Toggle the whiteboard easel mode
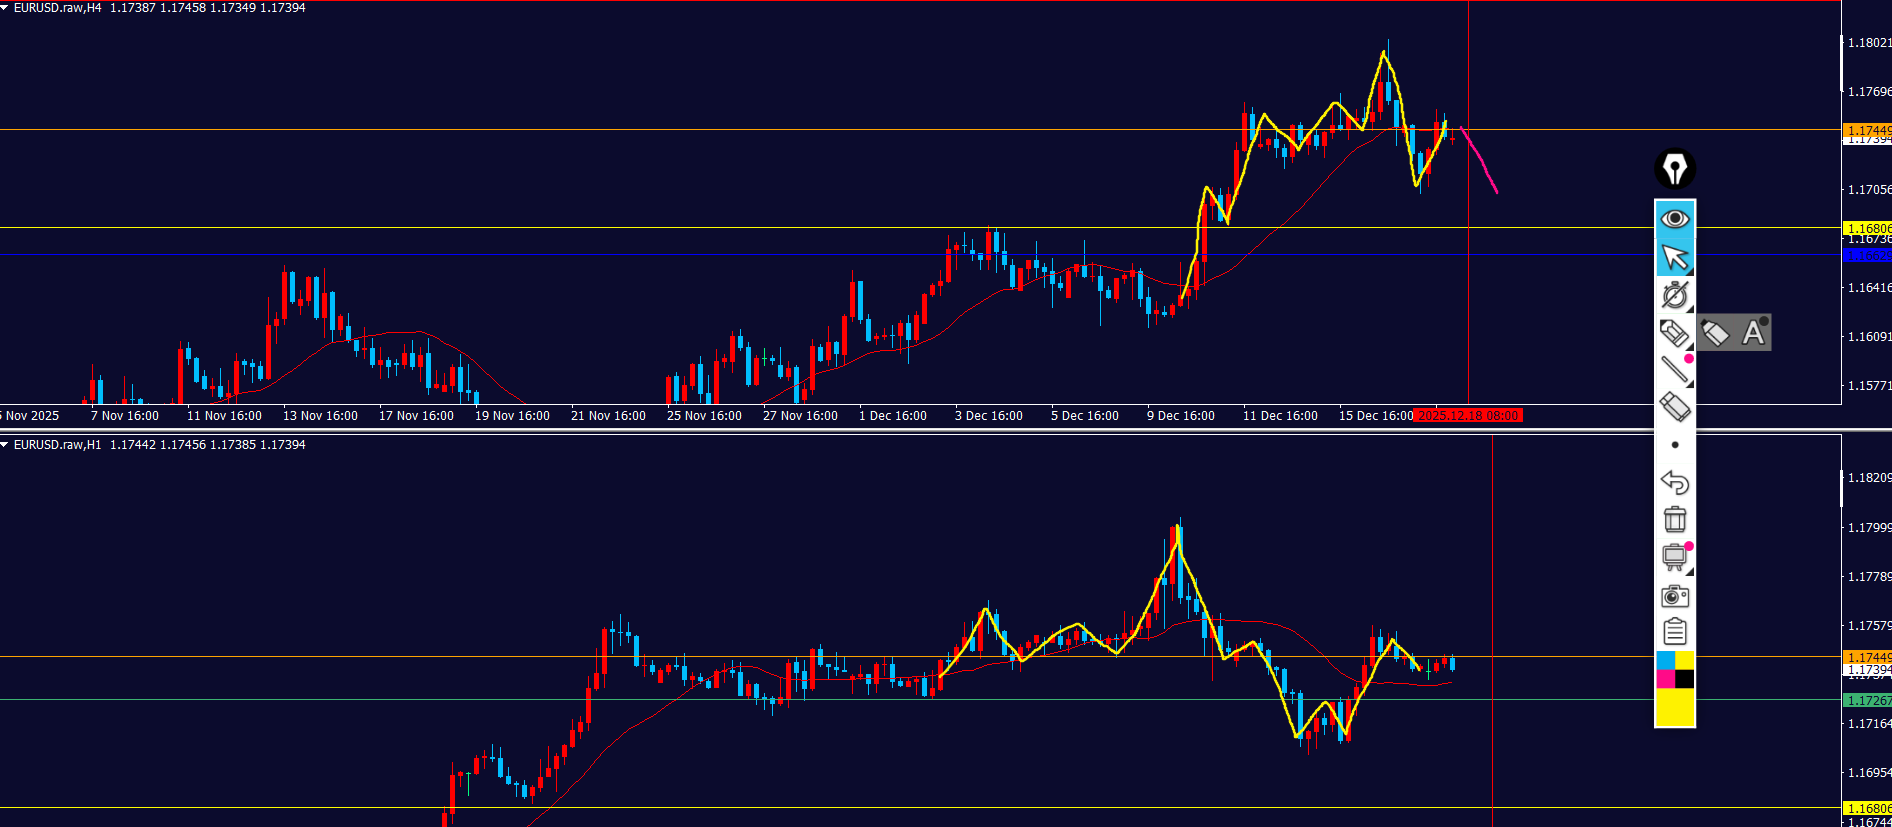This screenshot has height=827, width=1892. pyautogui.click(x=1675, y=558)
